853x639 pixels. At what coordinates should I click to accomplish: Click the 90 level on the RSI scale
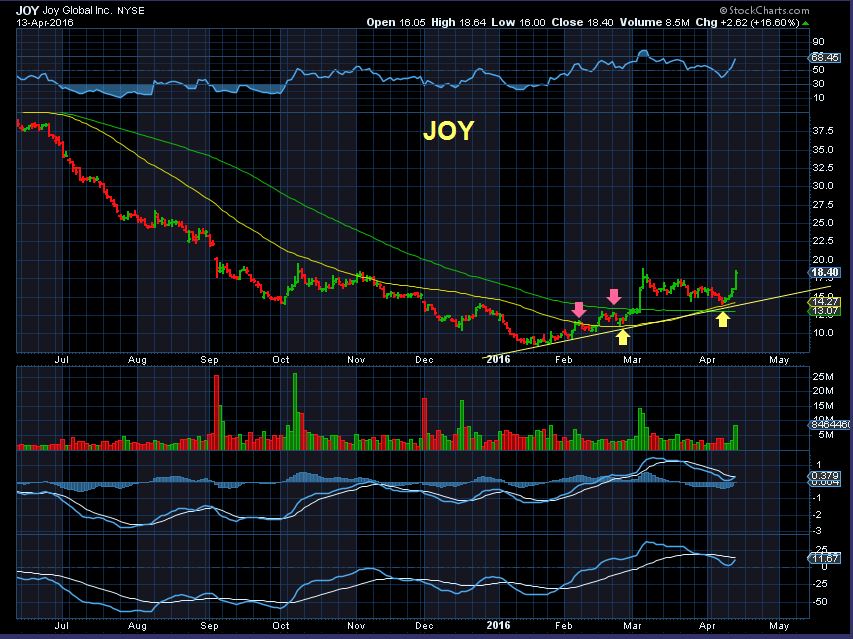click(818, 42)
